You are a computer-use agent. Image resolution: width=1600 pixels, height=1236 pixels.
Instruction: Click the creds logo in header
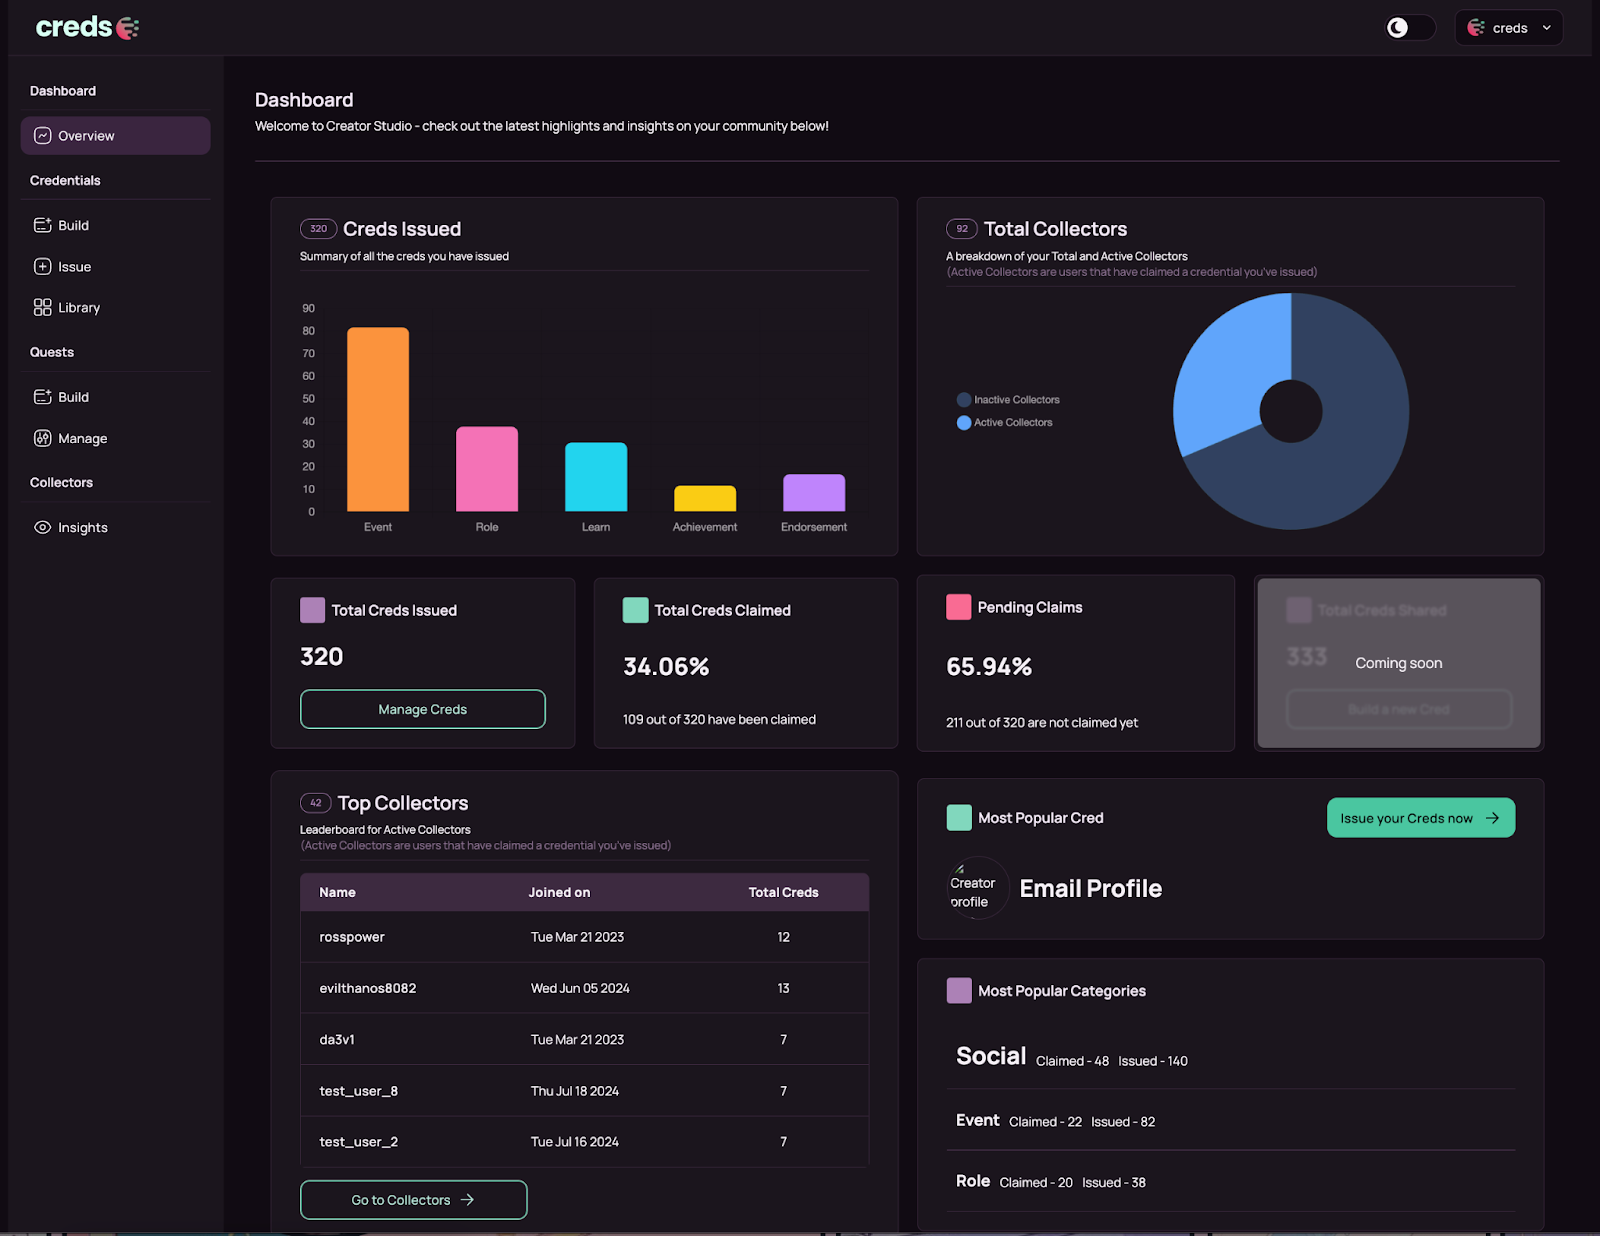click(x=87, y=27)
